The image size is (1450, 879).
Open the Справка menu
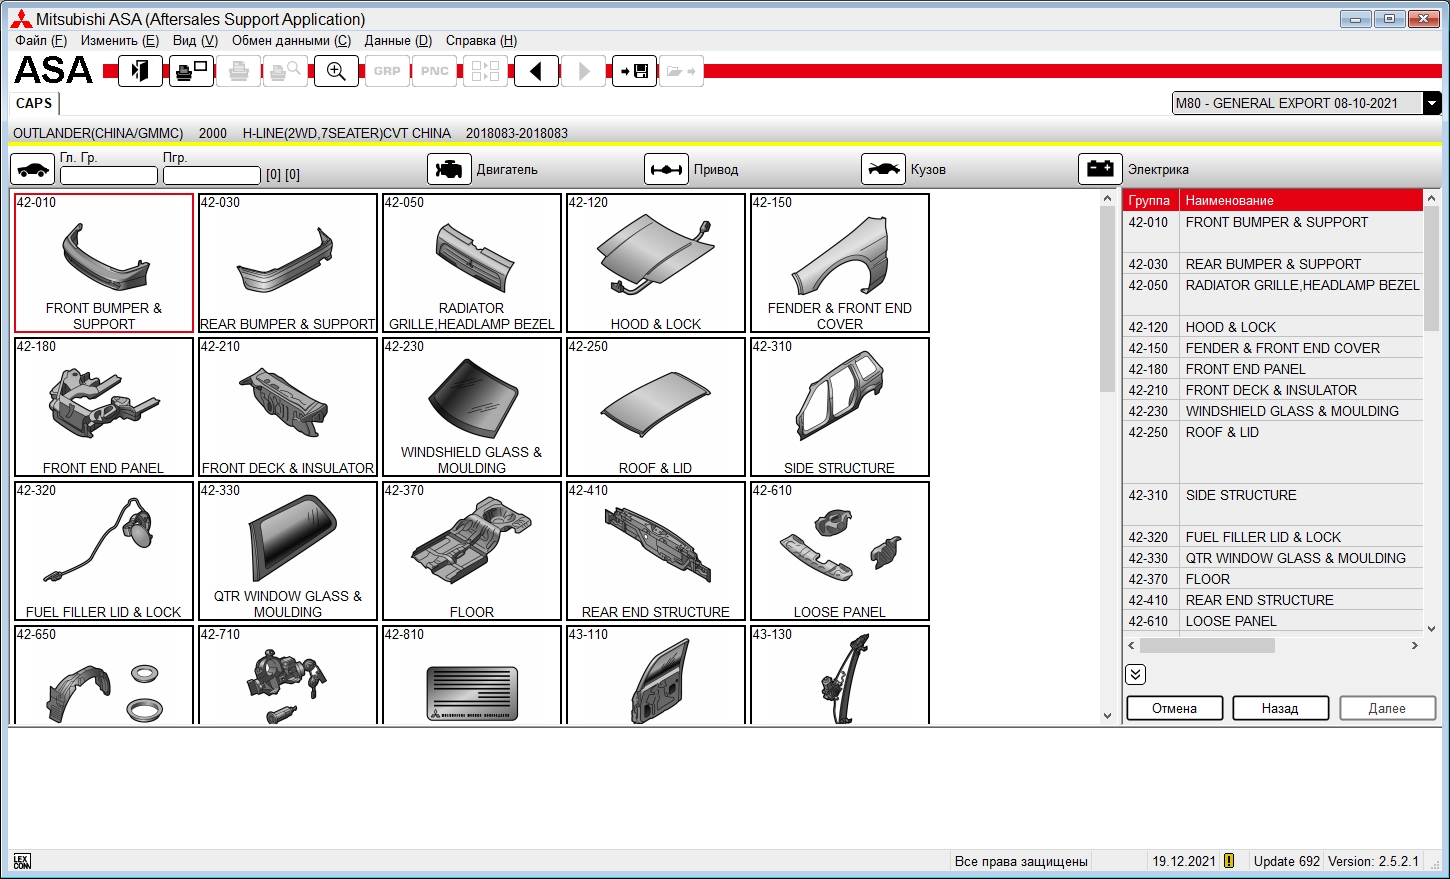point(481,40)
